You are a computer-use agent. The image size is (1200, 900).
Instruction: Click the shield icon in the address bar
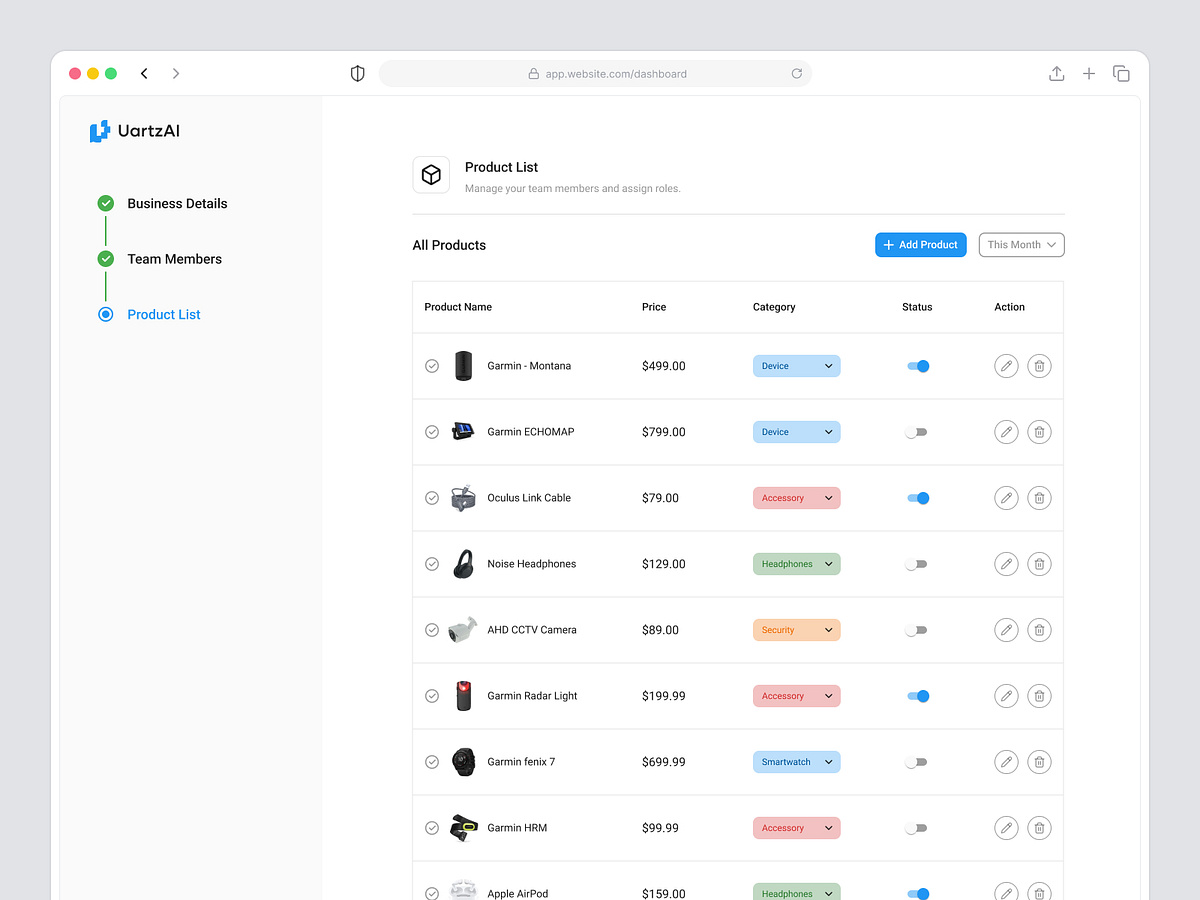tap(357, 73)
